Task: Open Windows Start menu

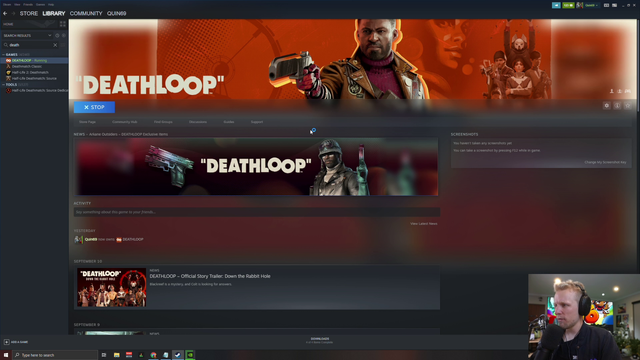Action: tap(6, 355)
